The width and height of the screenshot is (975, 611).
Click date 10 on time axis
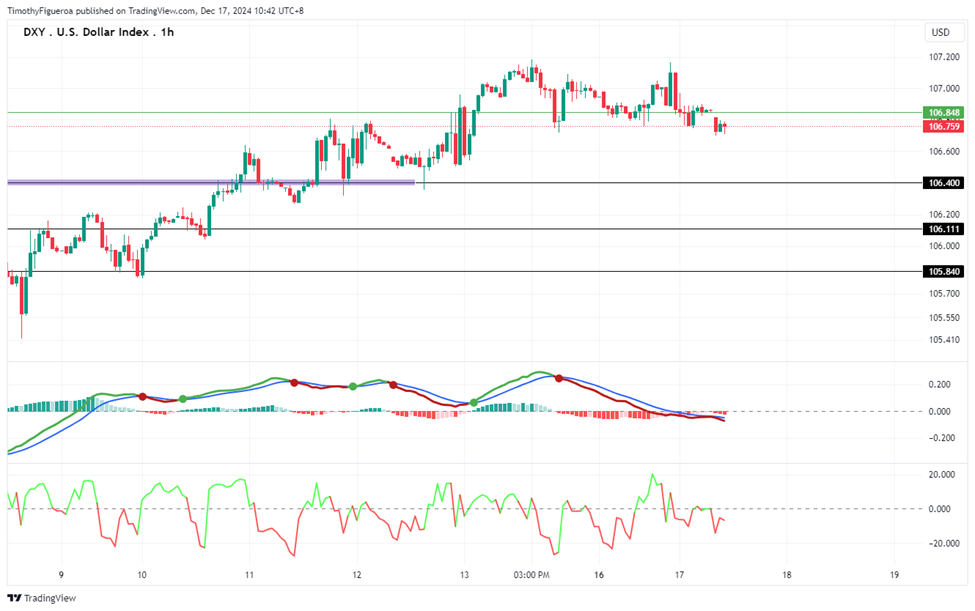point(142,575)
